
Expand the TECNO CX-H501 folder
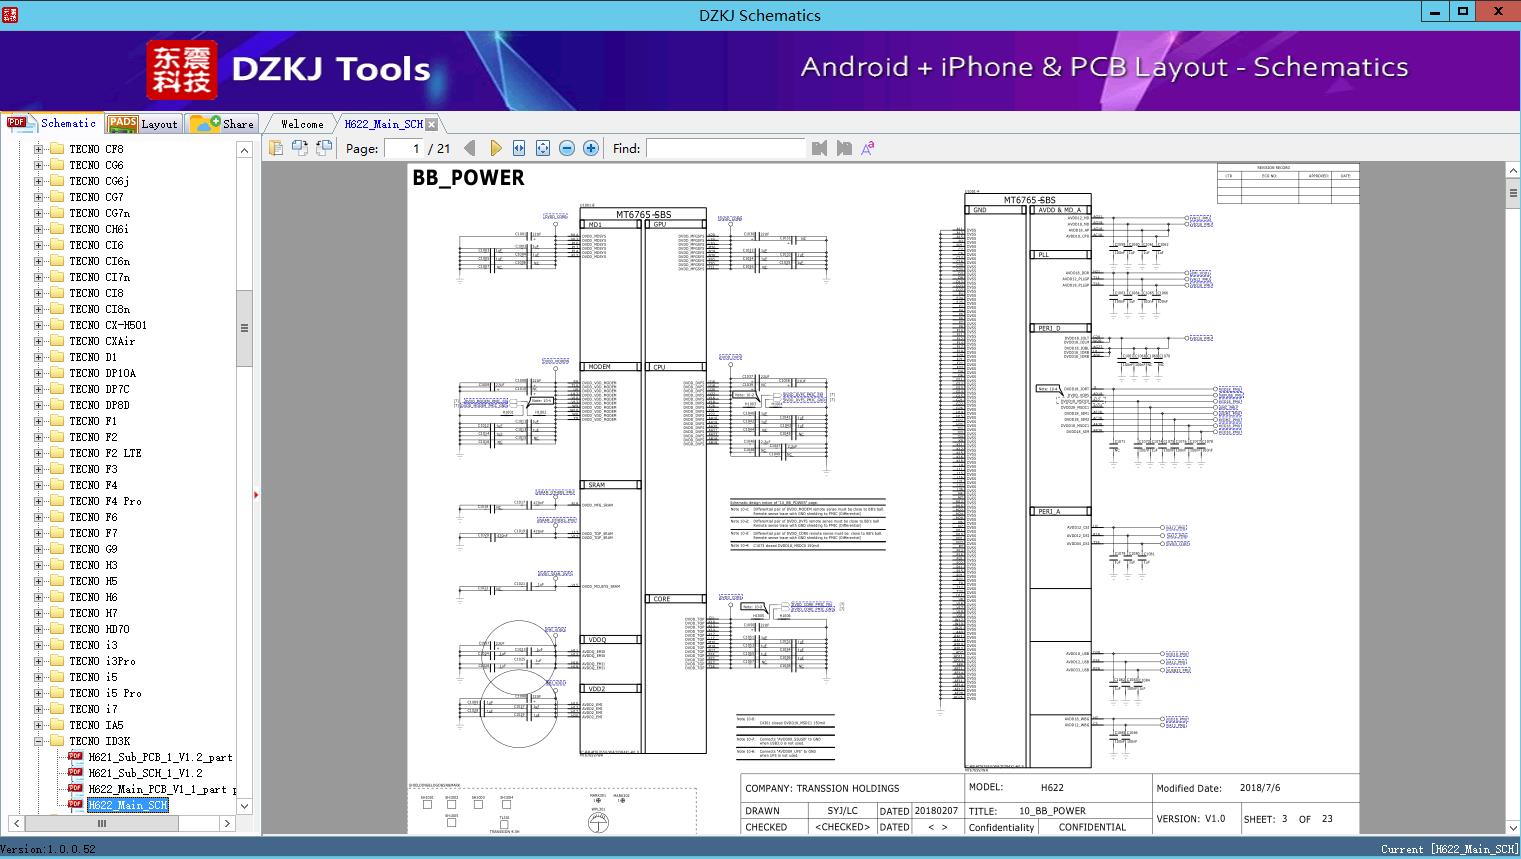38,325
